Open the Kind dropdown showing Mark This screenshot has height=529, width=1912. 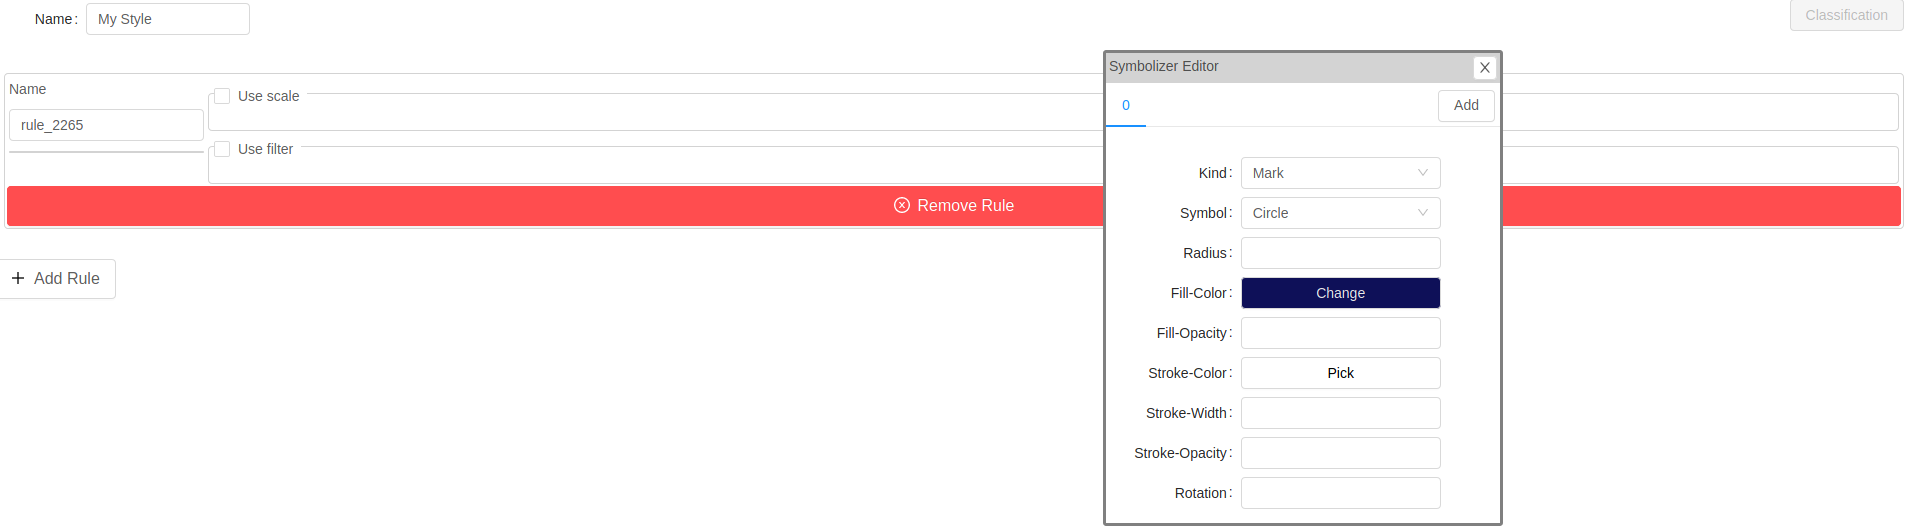[1340, 173]
